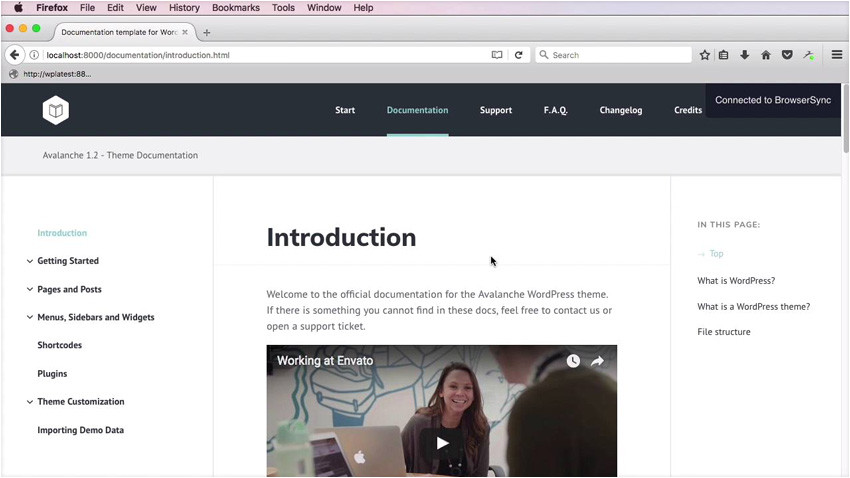The image size is (850, 478).
Task: Click Avalanche 1.2 - Theme Documentation text
Action: click(120, 155)
